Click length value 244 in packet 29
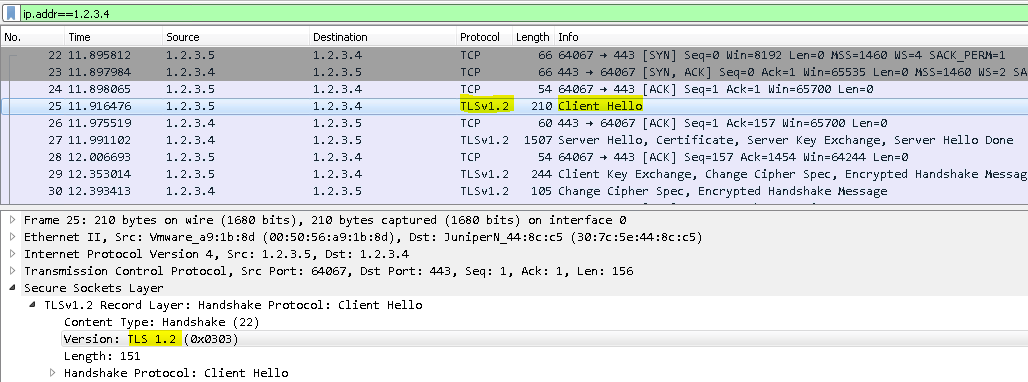Viewport: 1028px width, 382px height. pyautogui.click(x=543, y=174)
